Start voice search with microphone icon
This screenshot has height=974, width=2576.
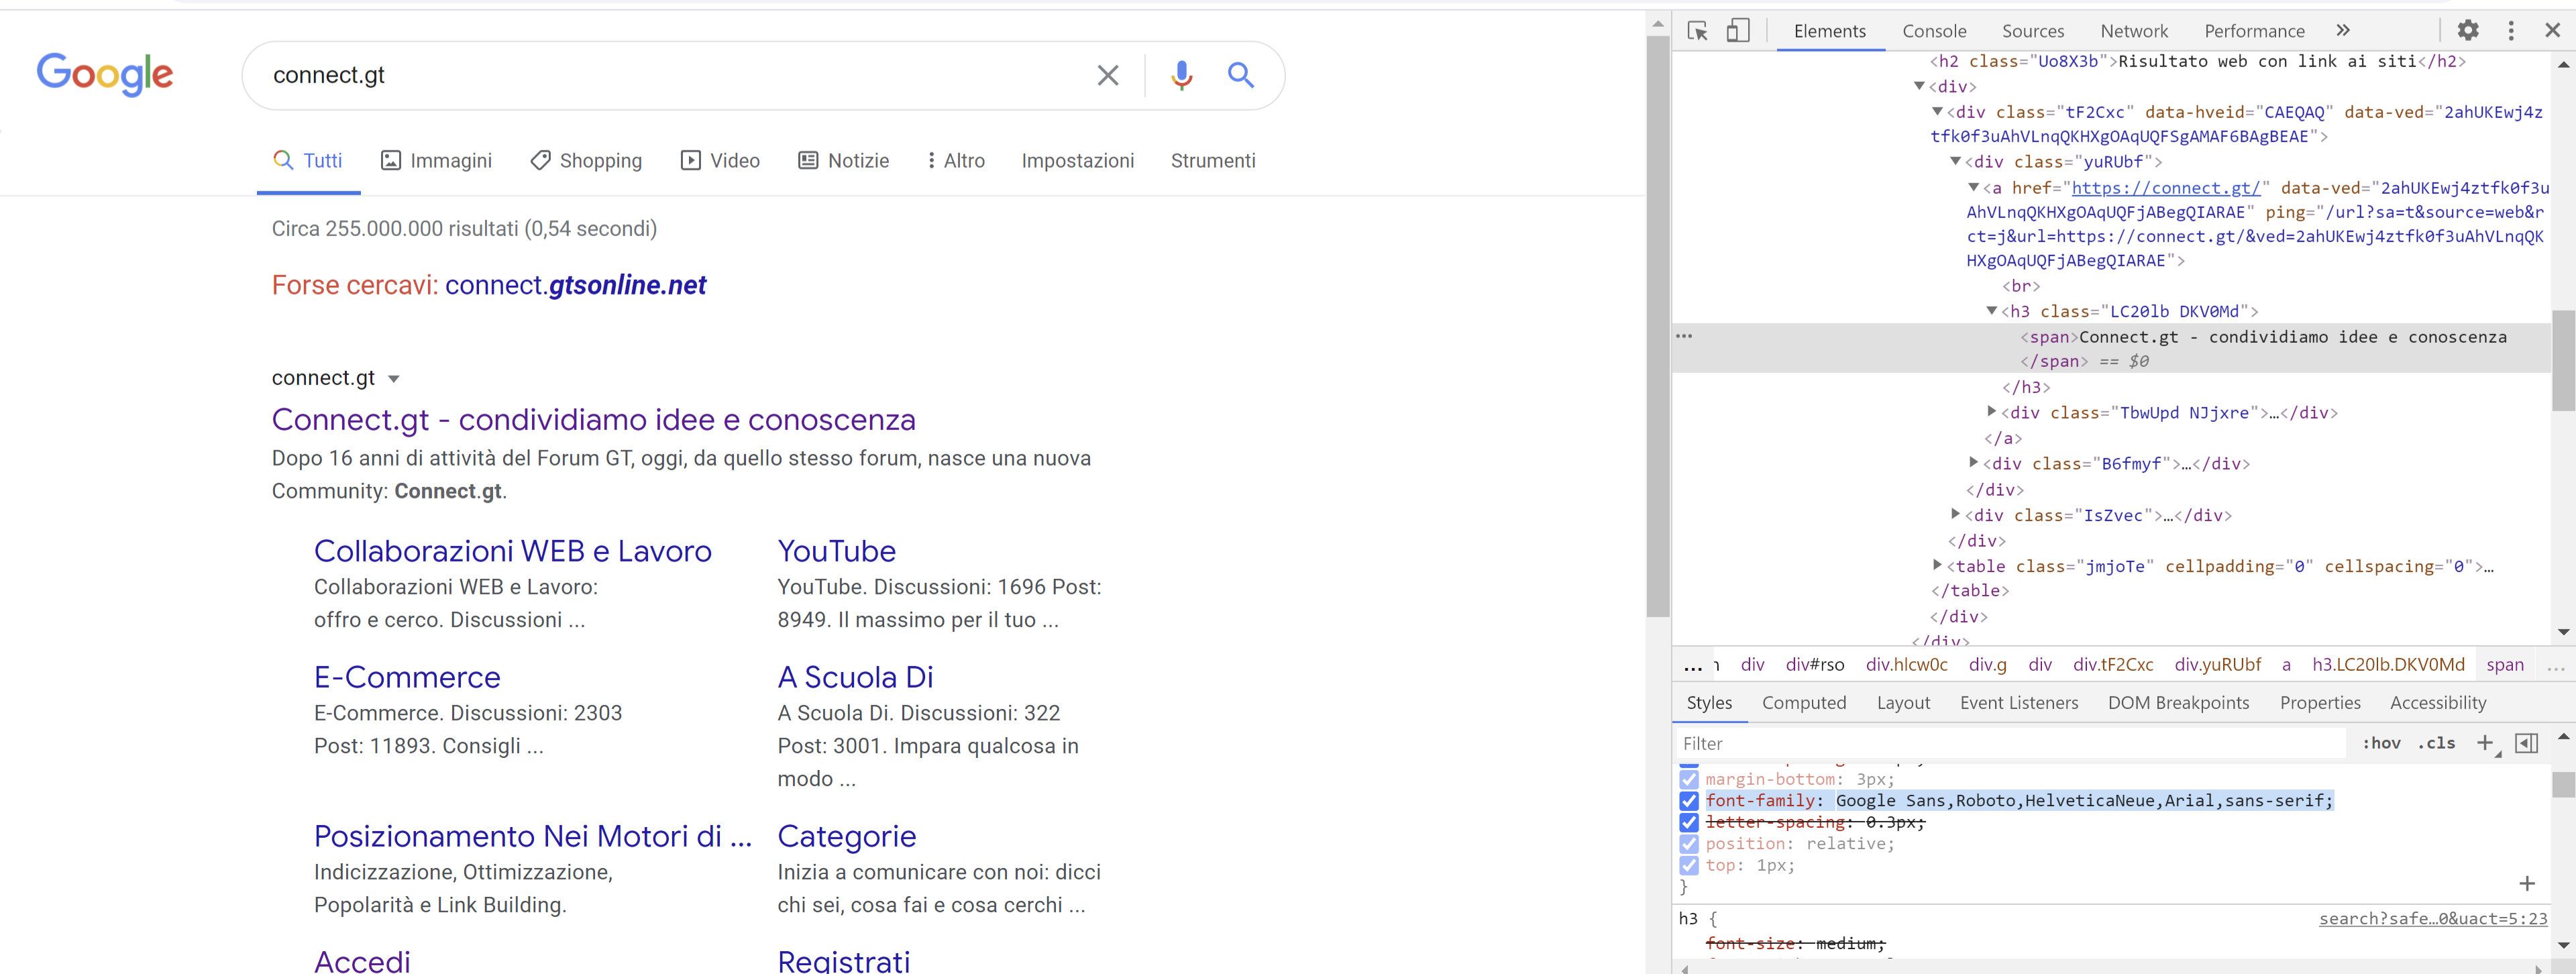coord(1181,75)
